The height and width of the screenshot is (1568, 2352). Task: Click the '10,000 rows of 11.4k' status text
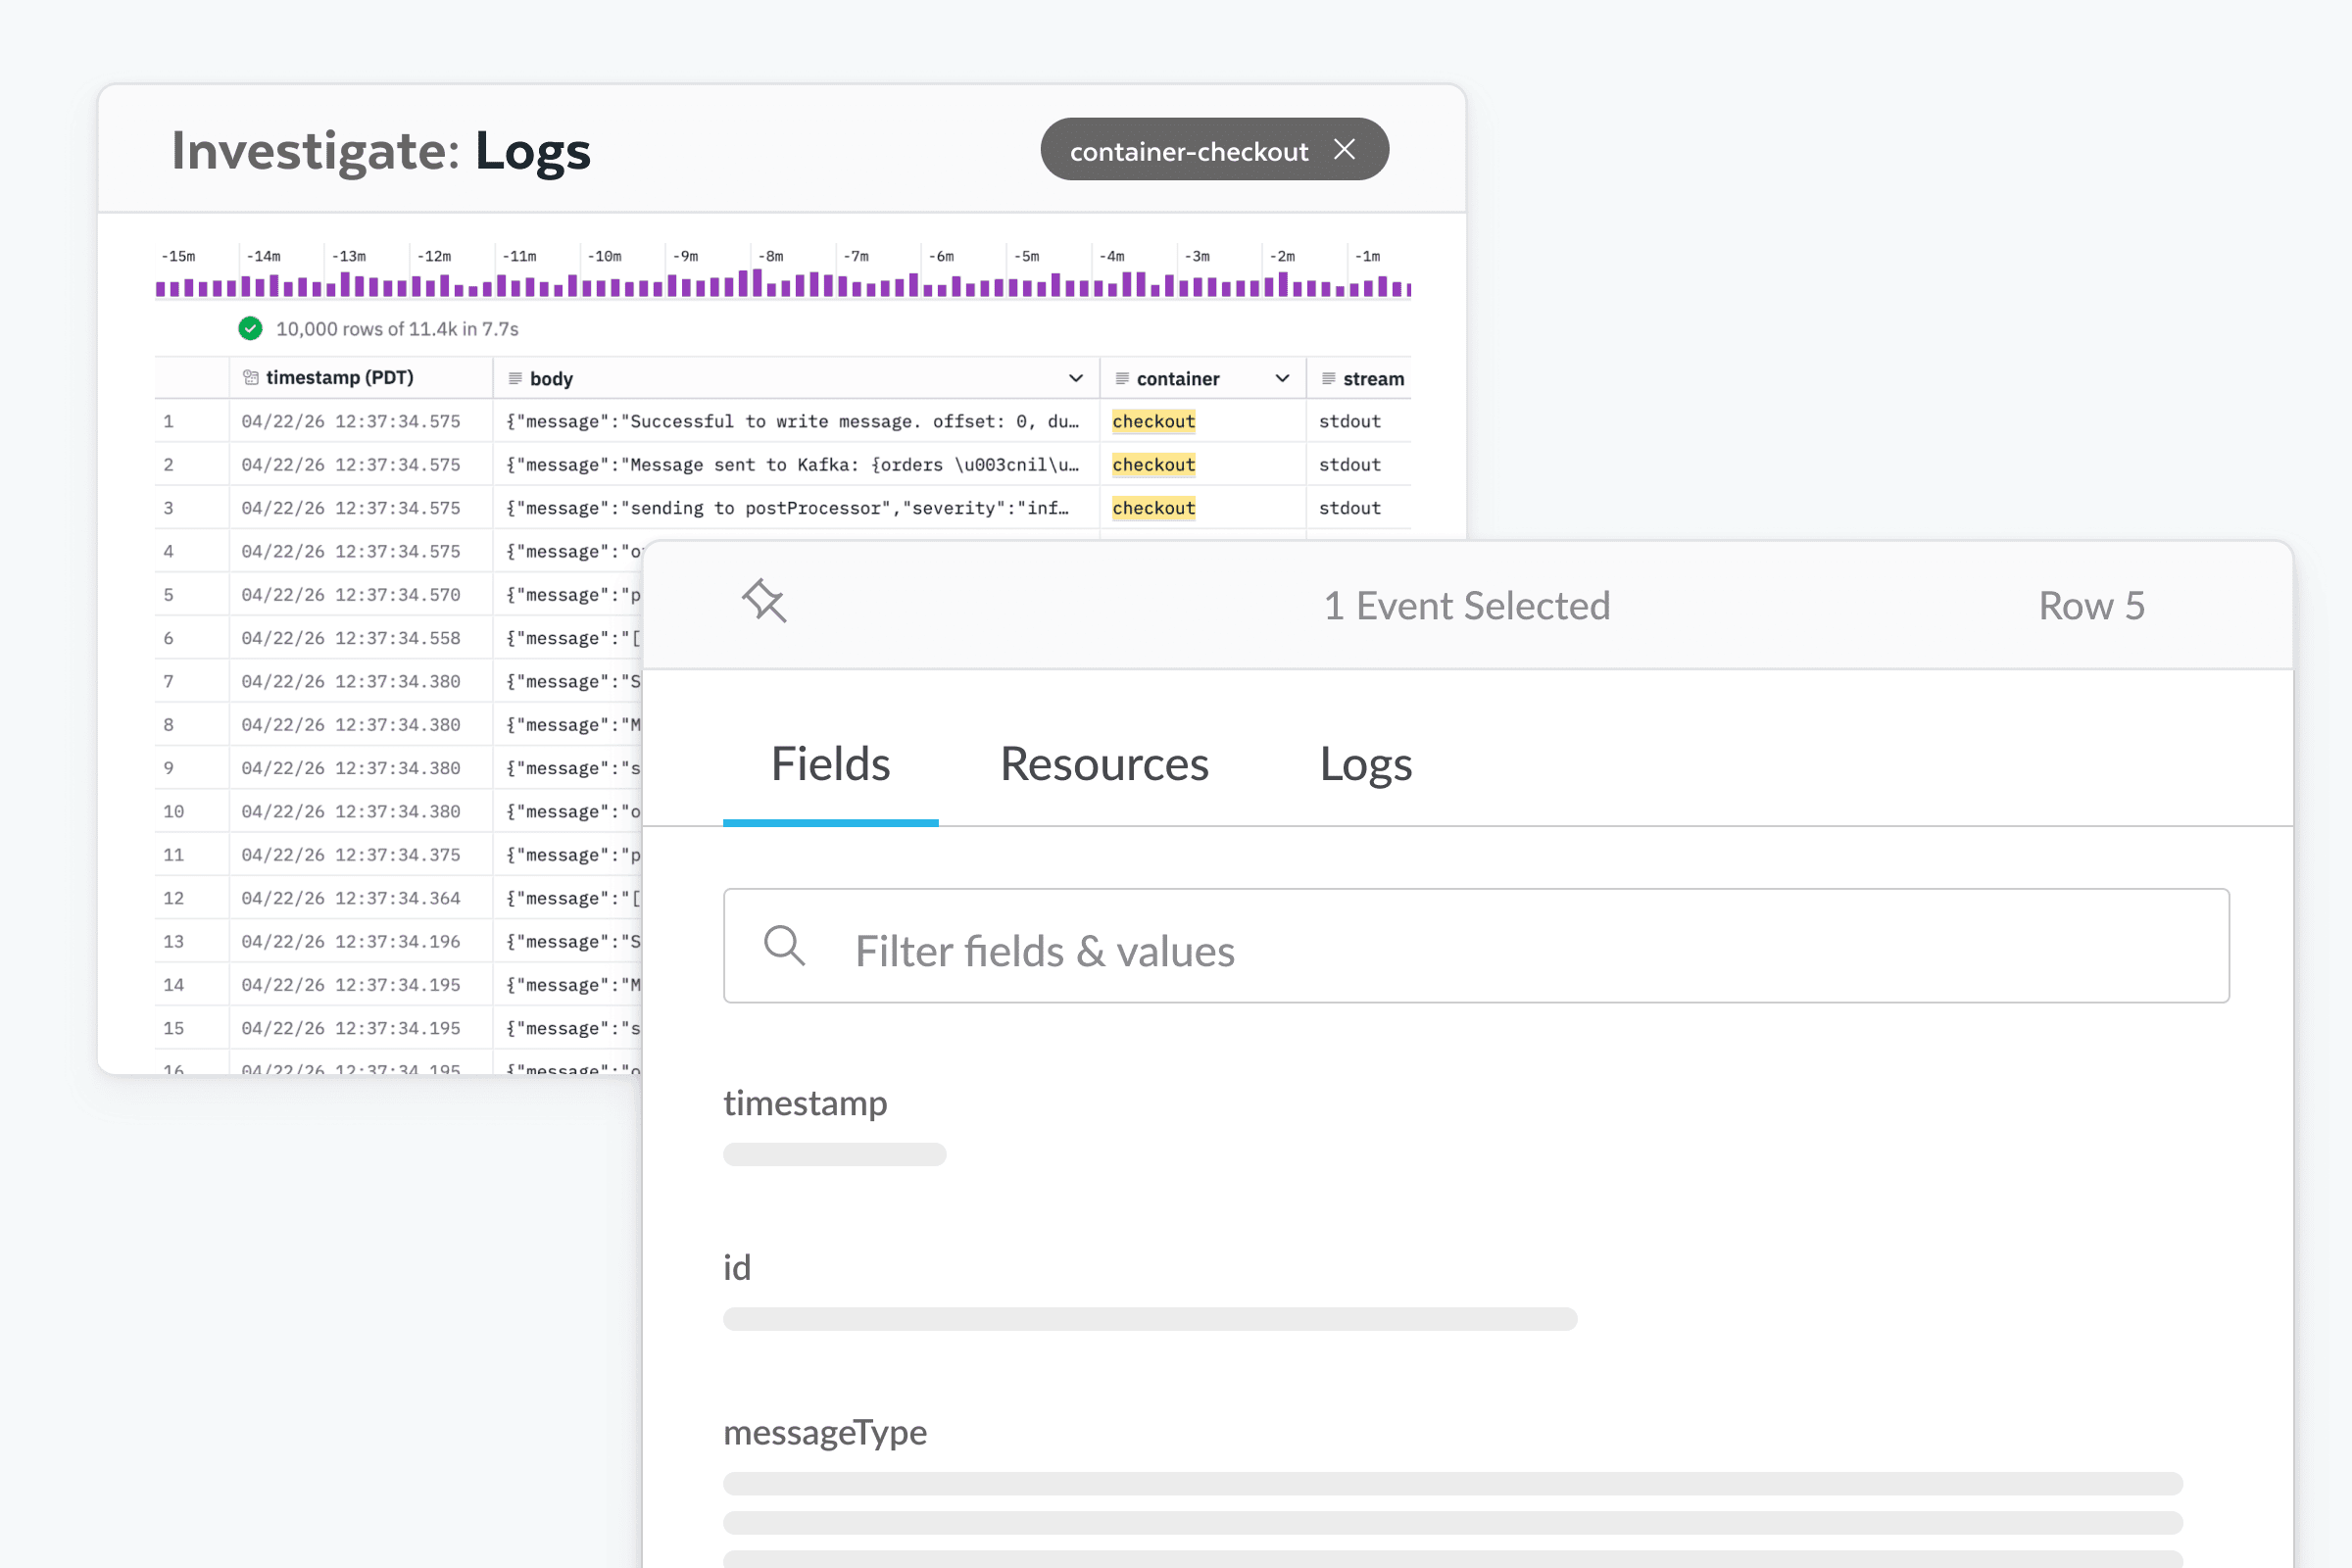coord(397,329)
